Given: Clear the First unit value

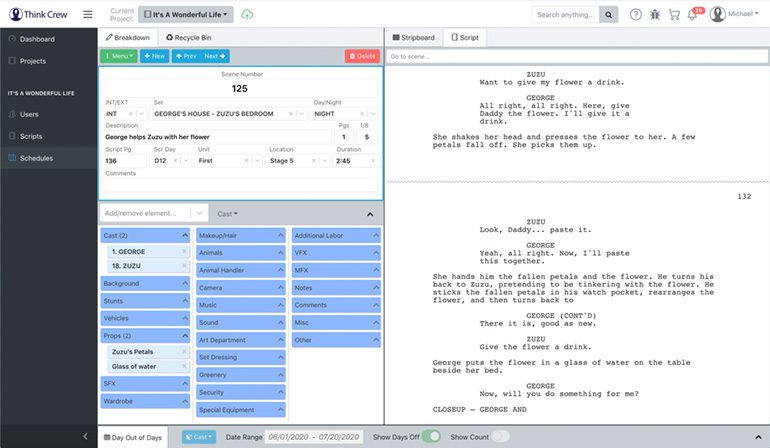Looking at the screenshot, I should click(247, 161).
